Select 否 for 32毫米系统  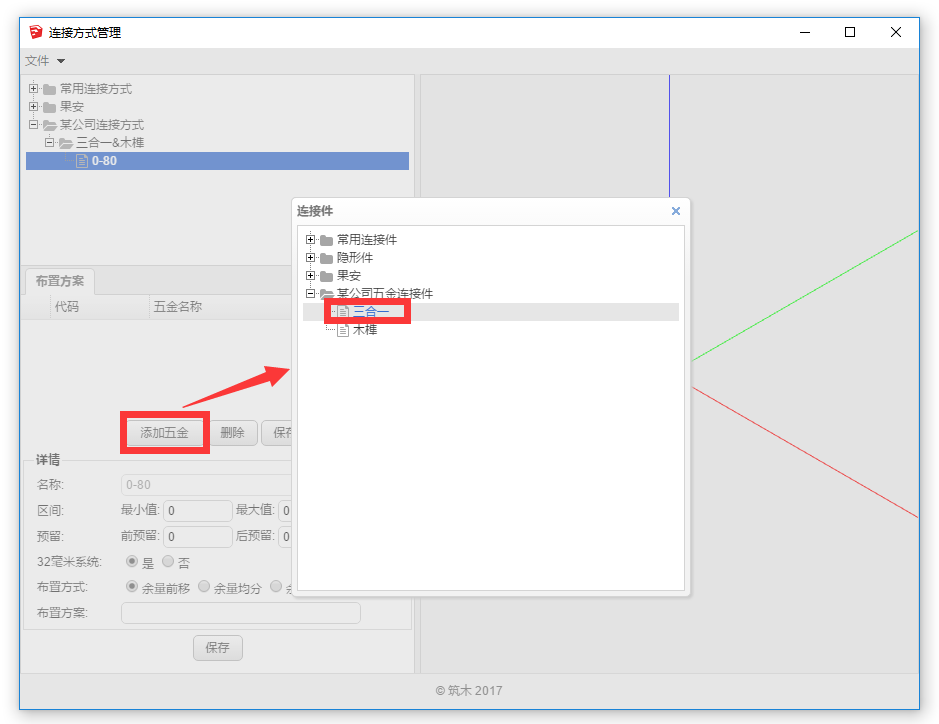pyautogui.click(x=167, y=562)
